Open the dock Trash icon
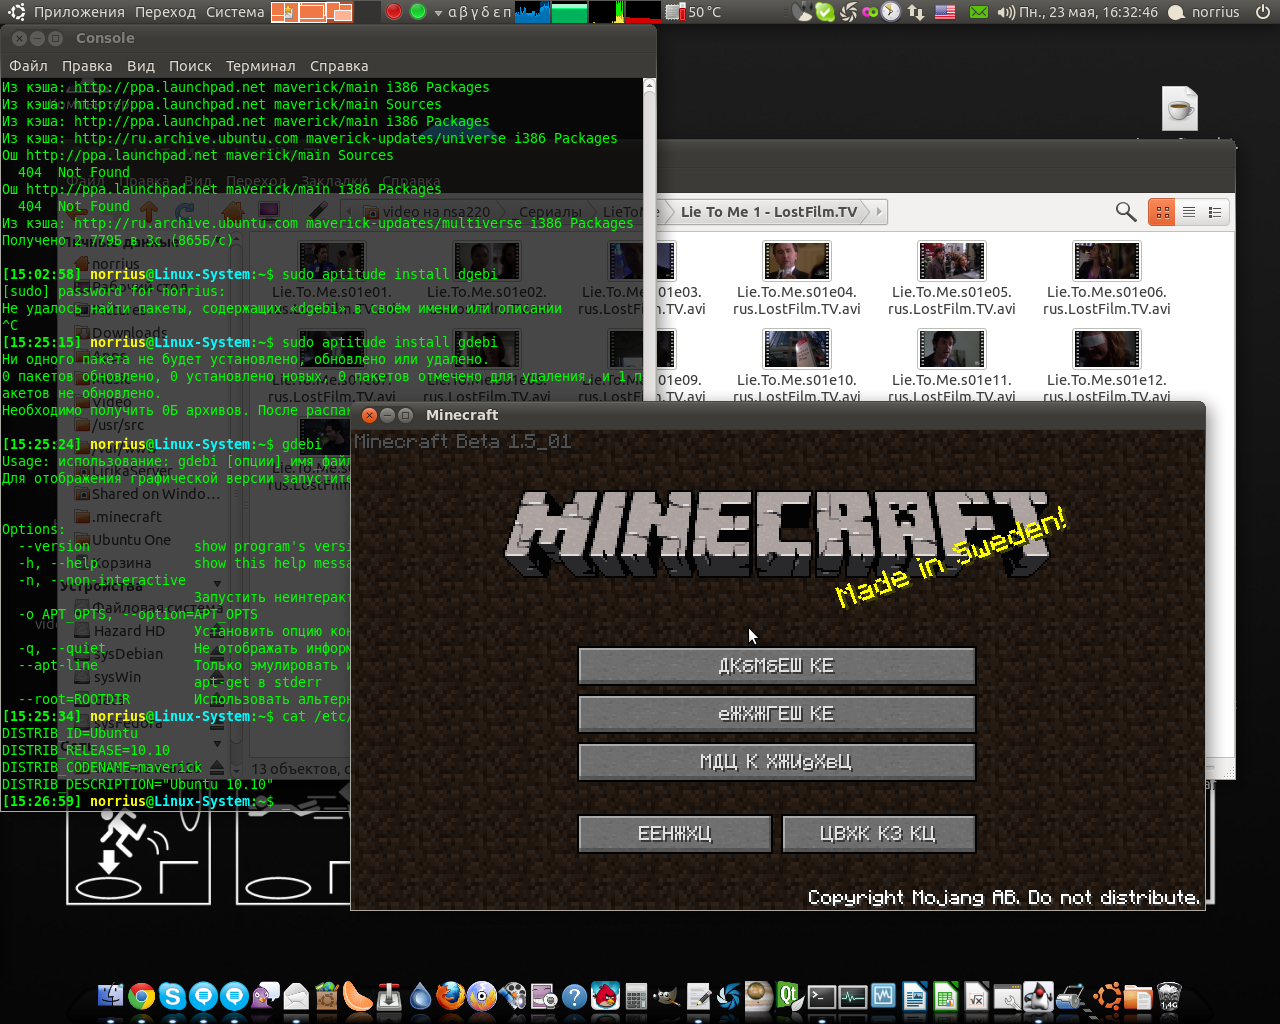This screenshot has height=1024, width=1280. coord(1169,996)
